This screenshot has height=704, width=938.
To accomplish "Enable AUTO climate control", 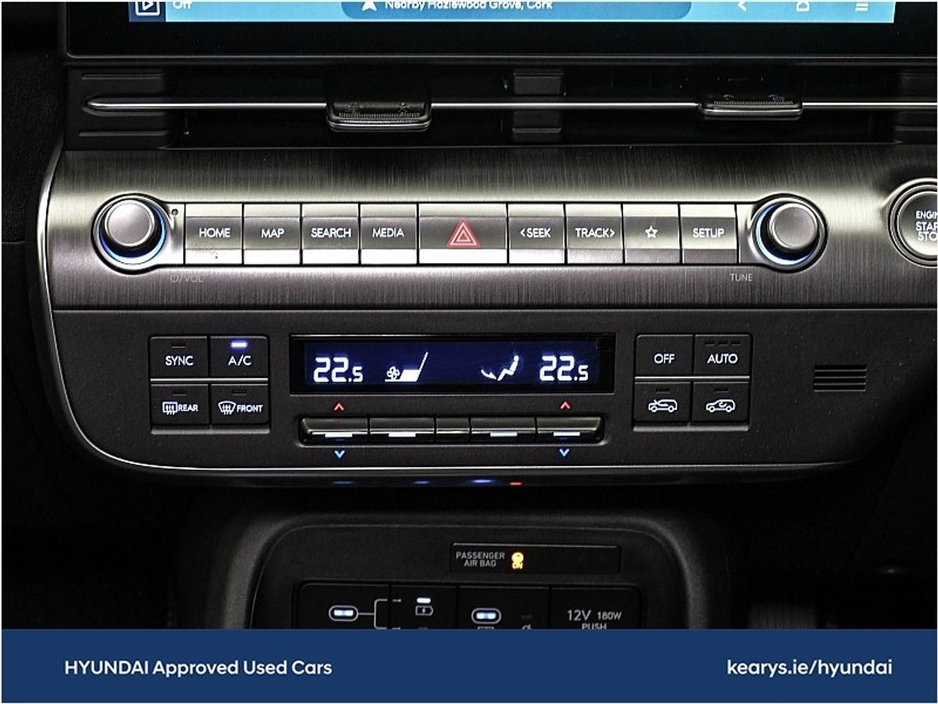I will [x=721, y=358].
